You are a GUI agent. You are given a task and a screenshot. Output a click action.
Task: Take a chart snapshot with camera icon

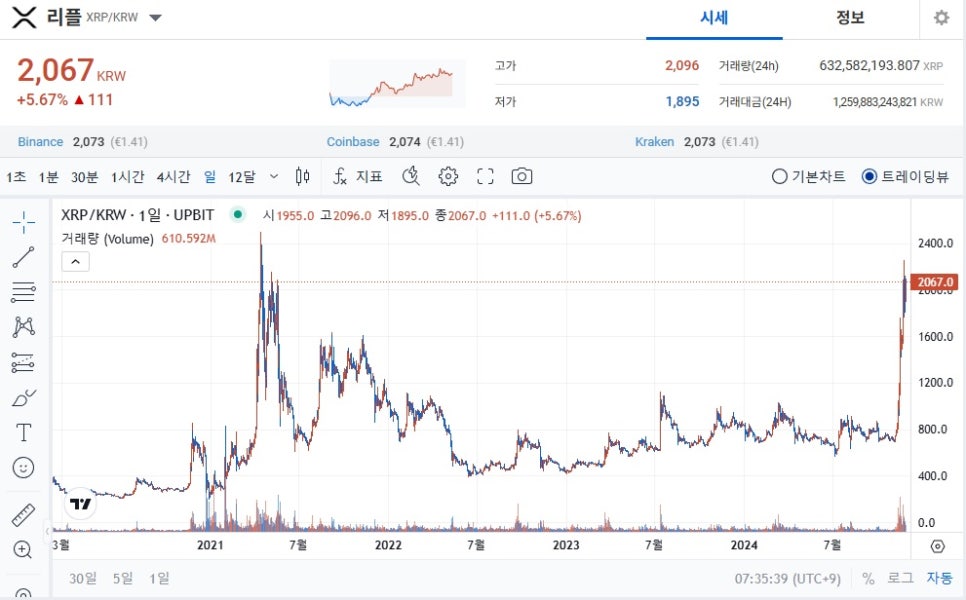[x=522, y=177]
